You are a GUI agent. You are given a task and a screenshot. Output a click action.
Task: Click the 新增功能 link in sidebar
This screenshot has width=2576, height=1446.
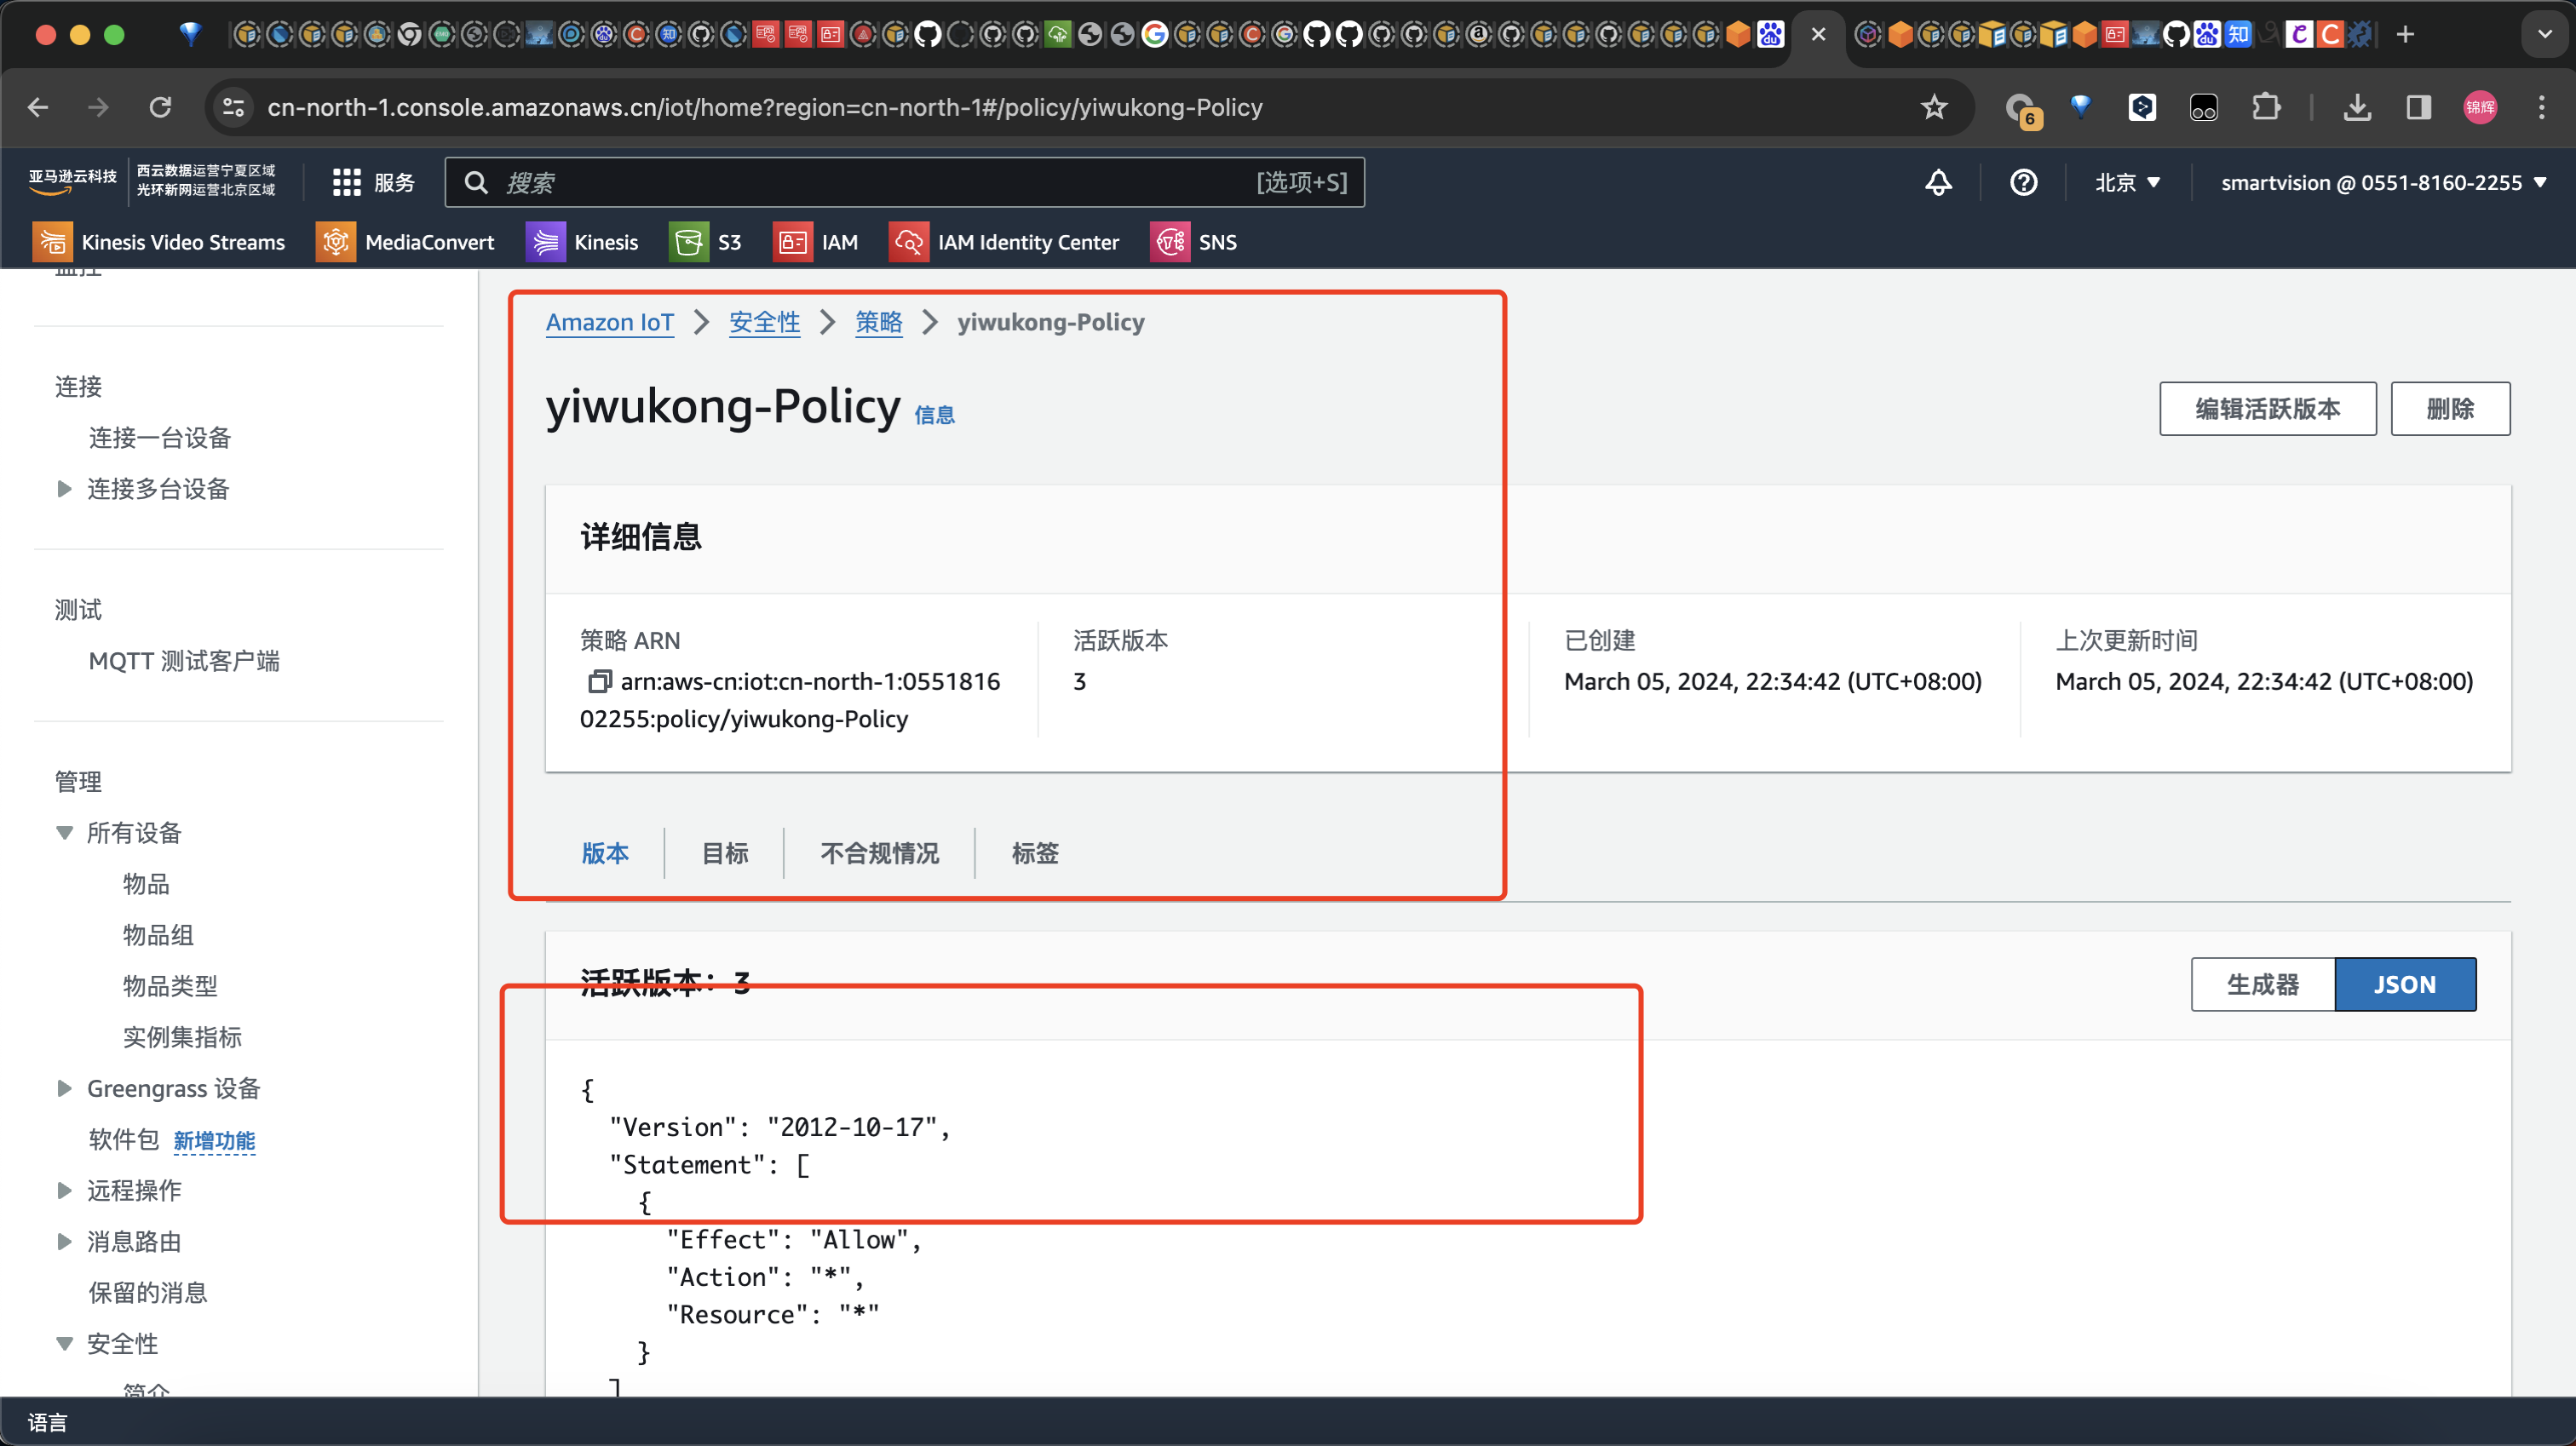(x=214, y=1140)
